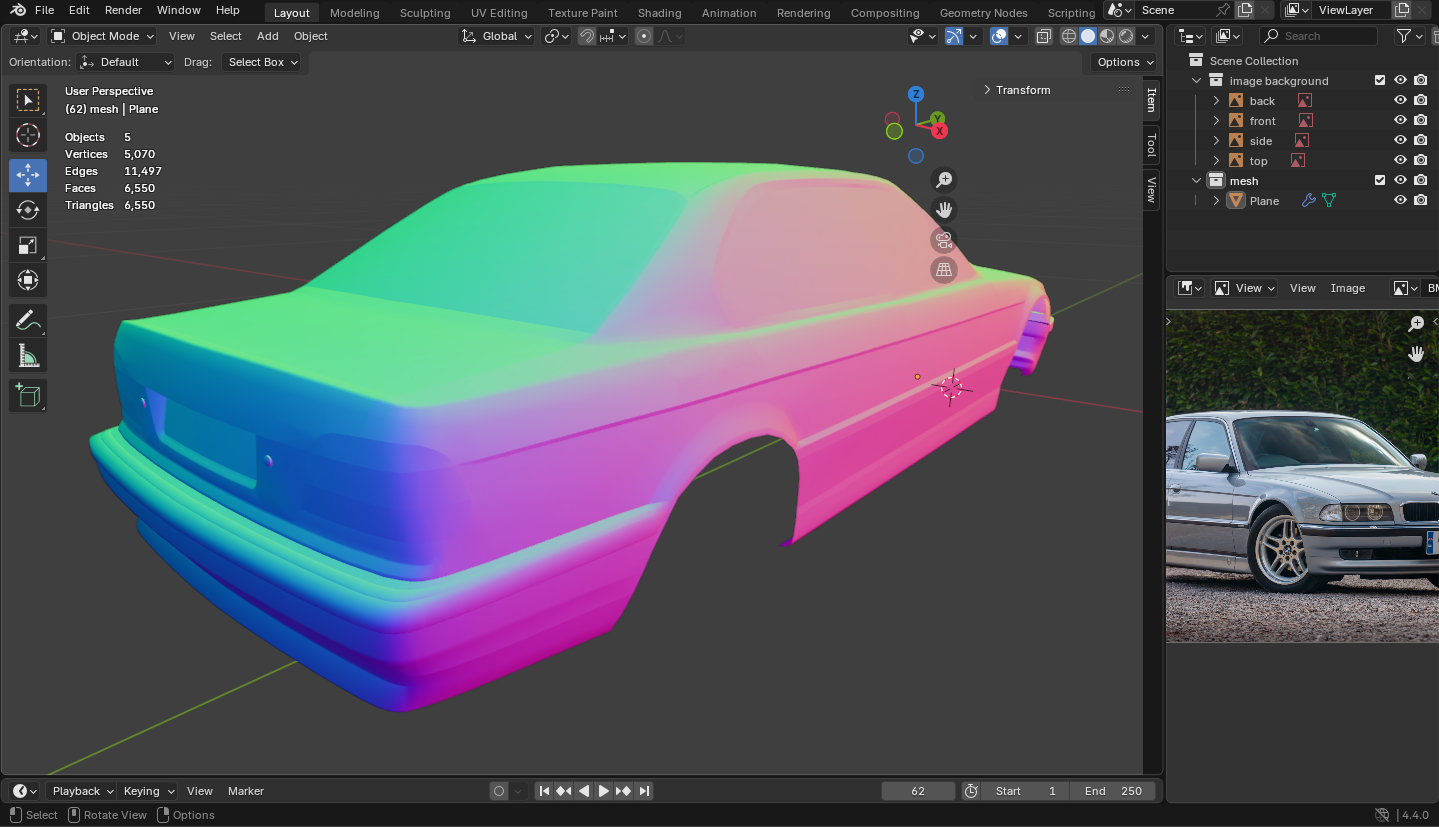This screenshot has height=827, width=1439.
Task: Switch to the Sculpting workspace tab
Action: tap(425, 13)
